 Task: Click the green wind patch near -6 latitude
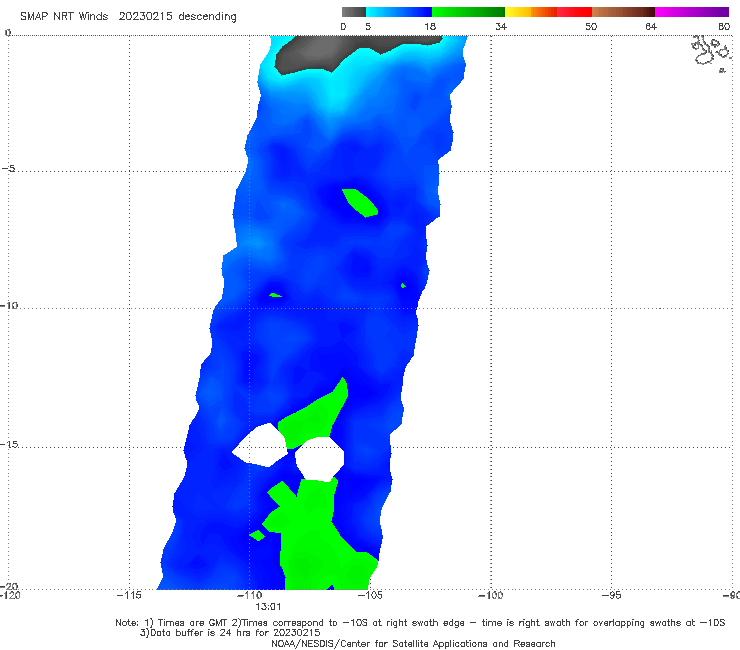(x=360, y=203)
